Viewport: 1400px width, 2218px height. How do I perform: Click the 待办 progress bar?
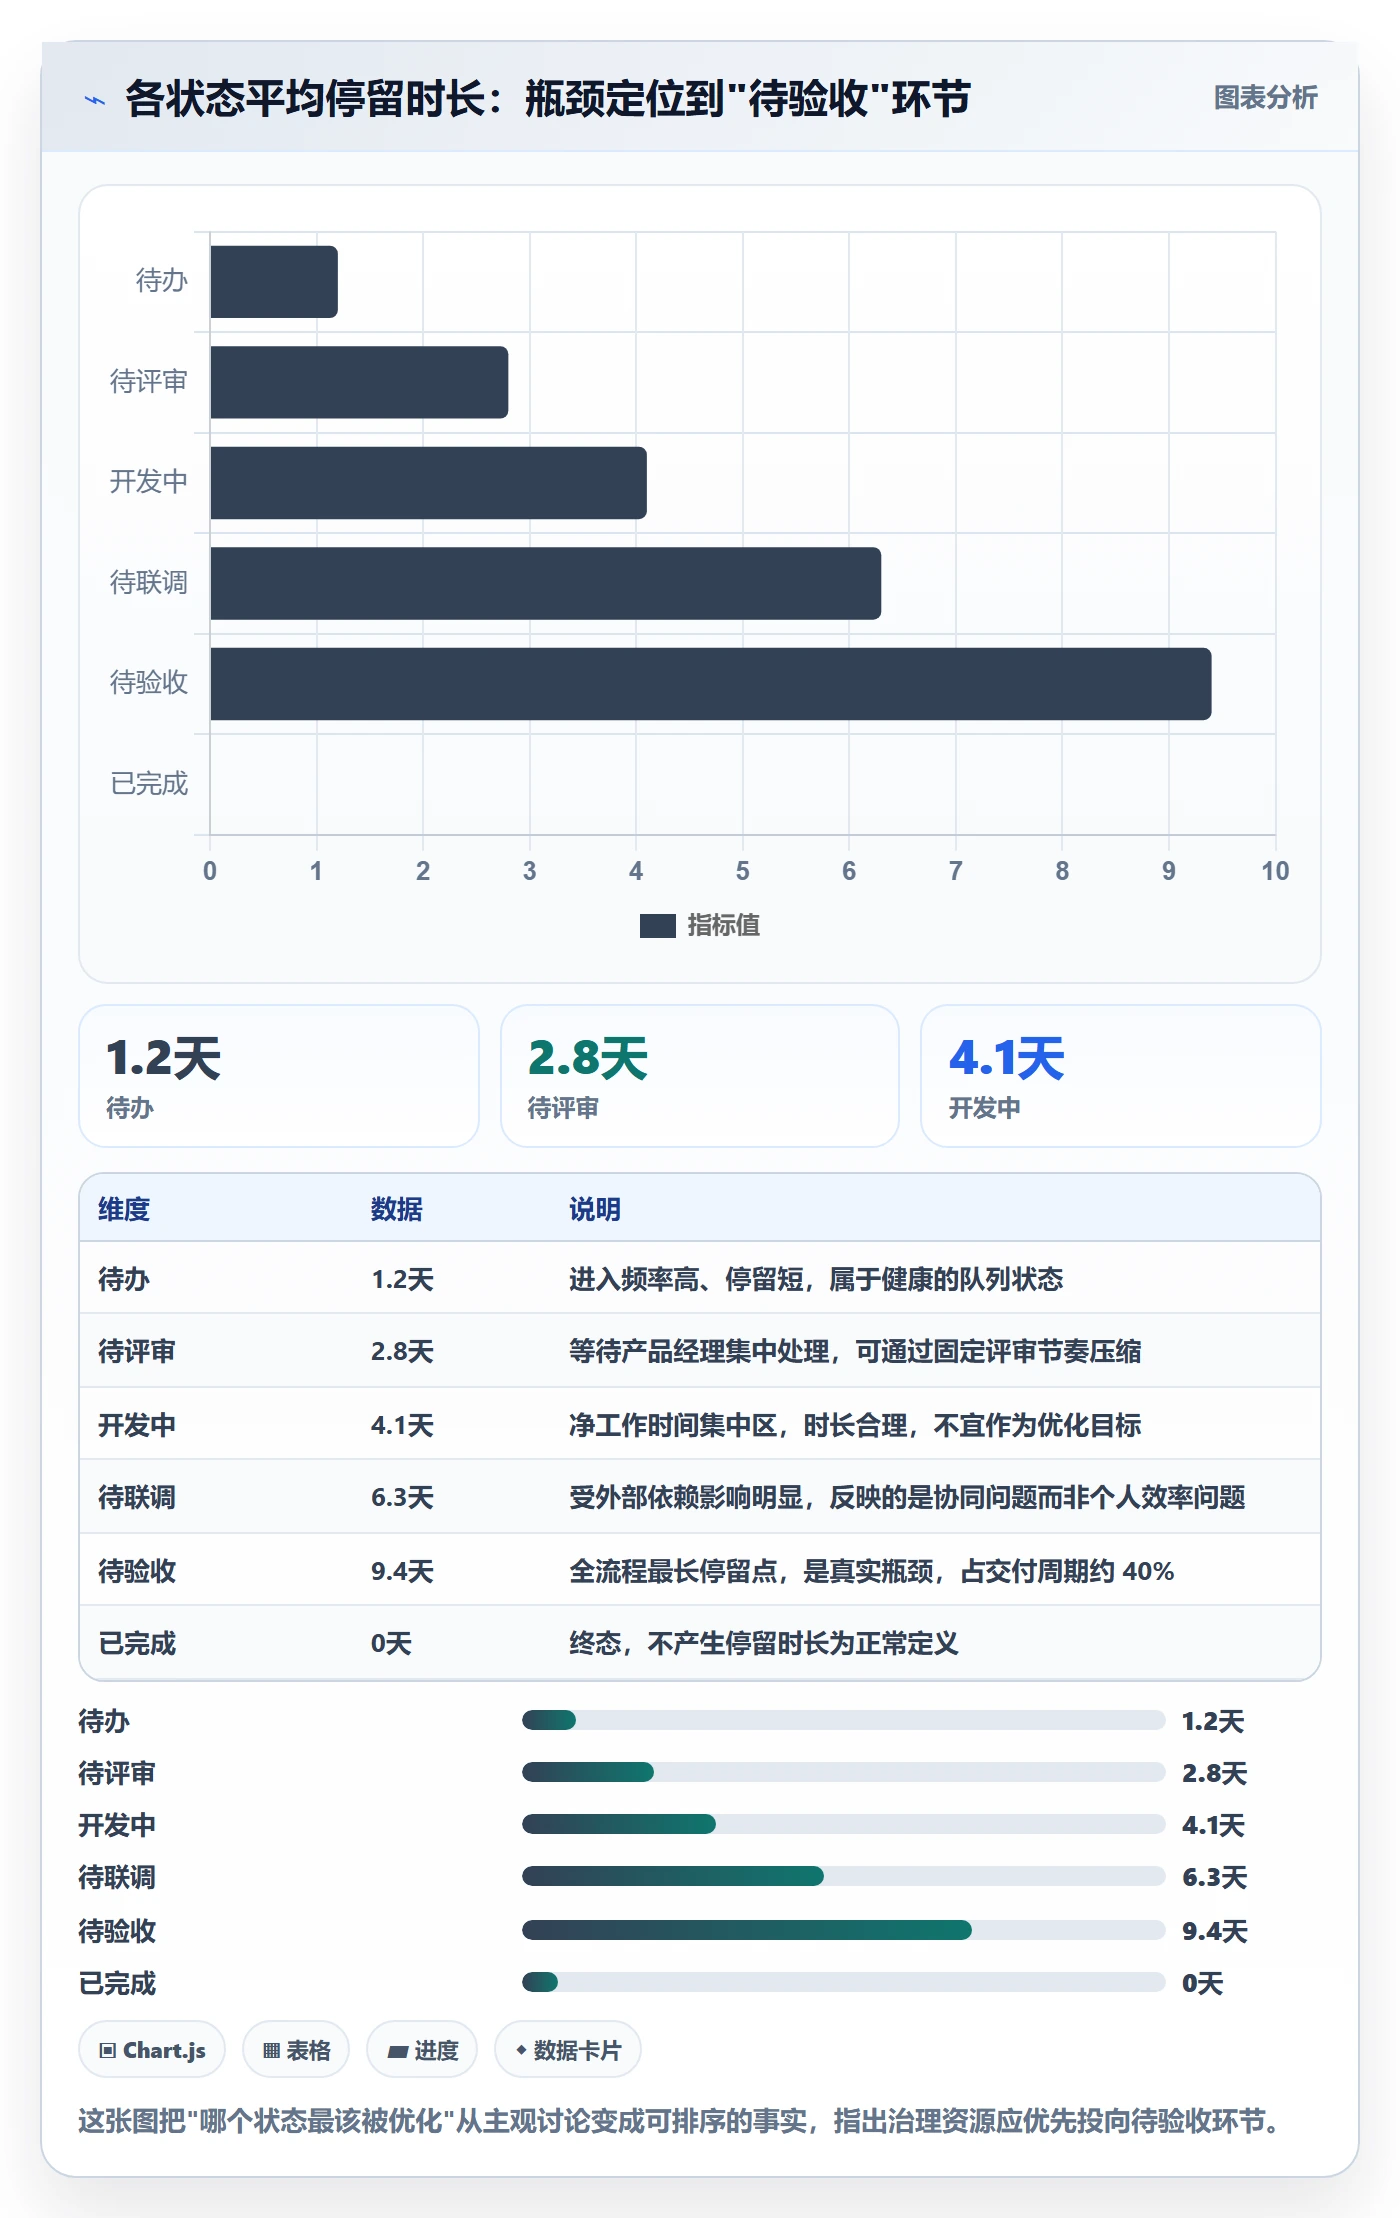(x=843, y=1720)
